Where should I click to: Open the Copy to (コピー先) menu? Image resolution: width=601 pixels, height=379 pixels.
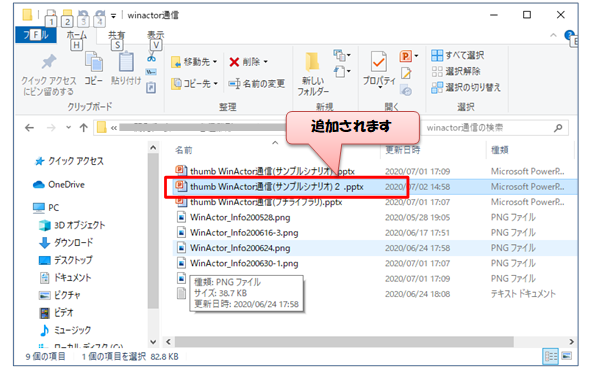194,84
